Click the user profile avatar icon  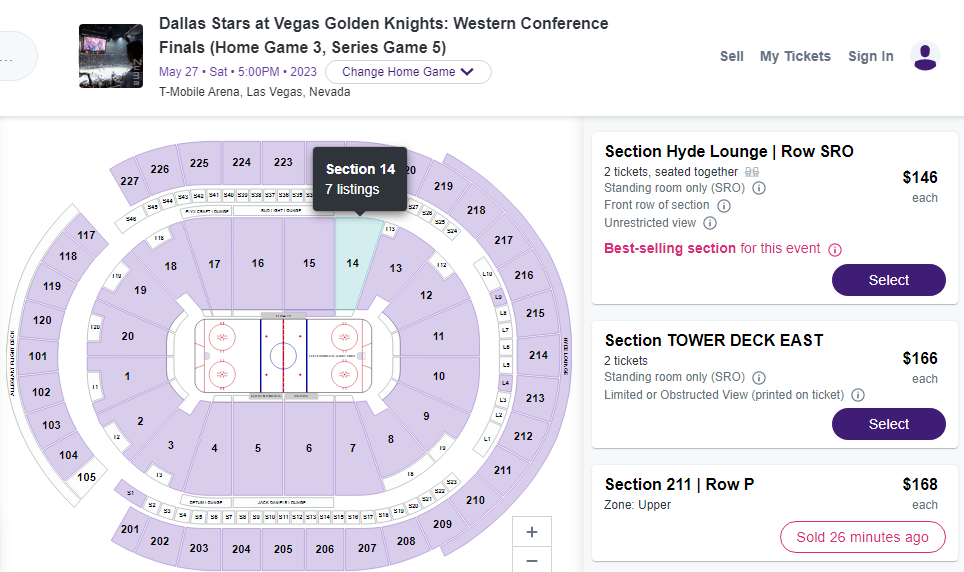tap(926, 56)
